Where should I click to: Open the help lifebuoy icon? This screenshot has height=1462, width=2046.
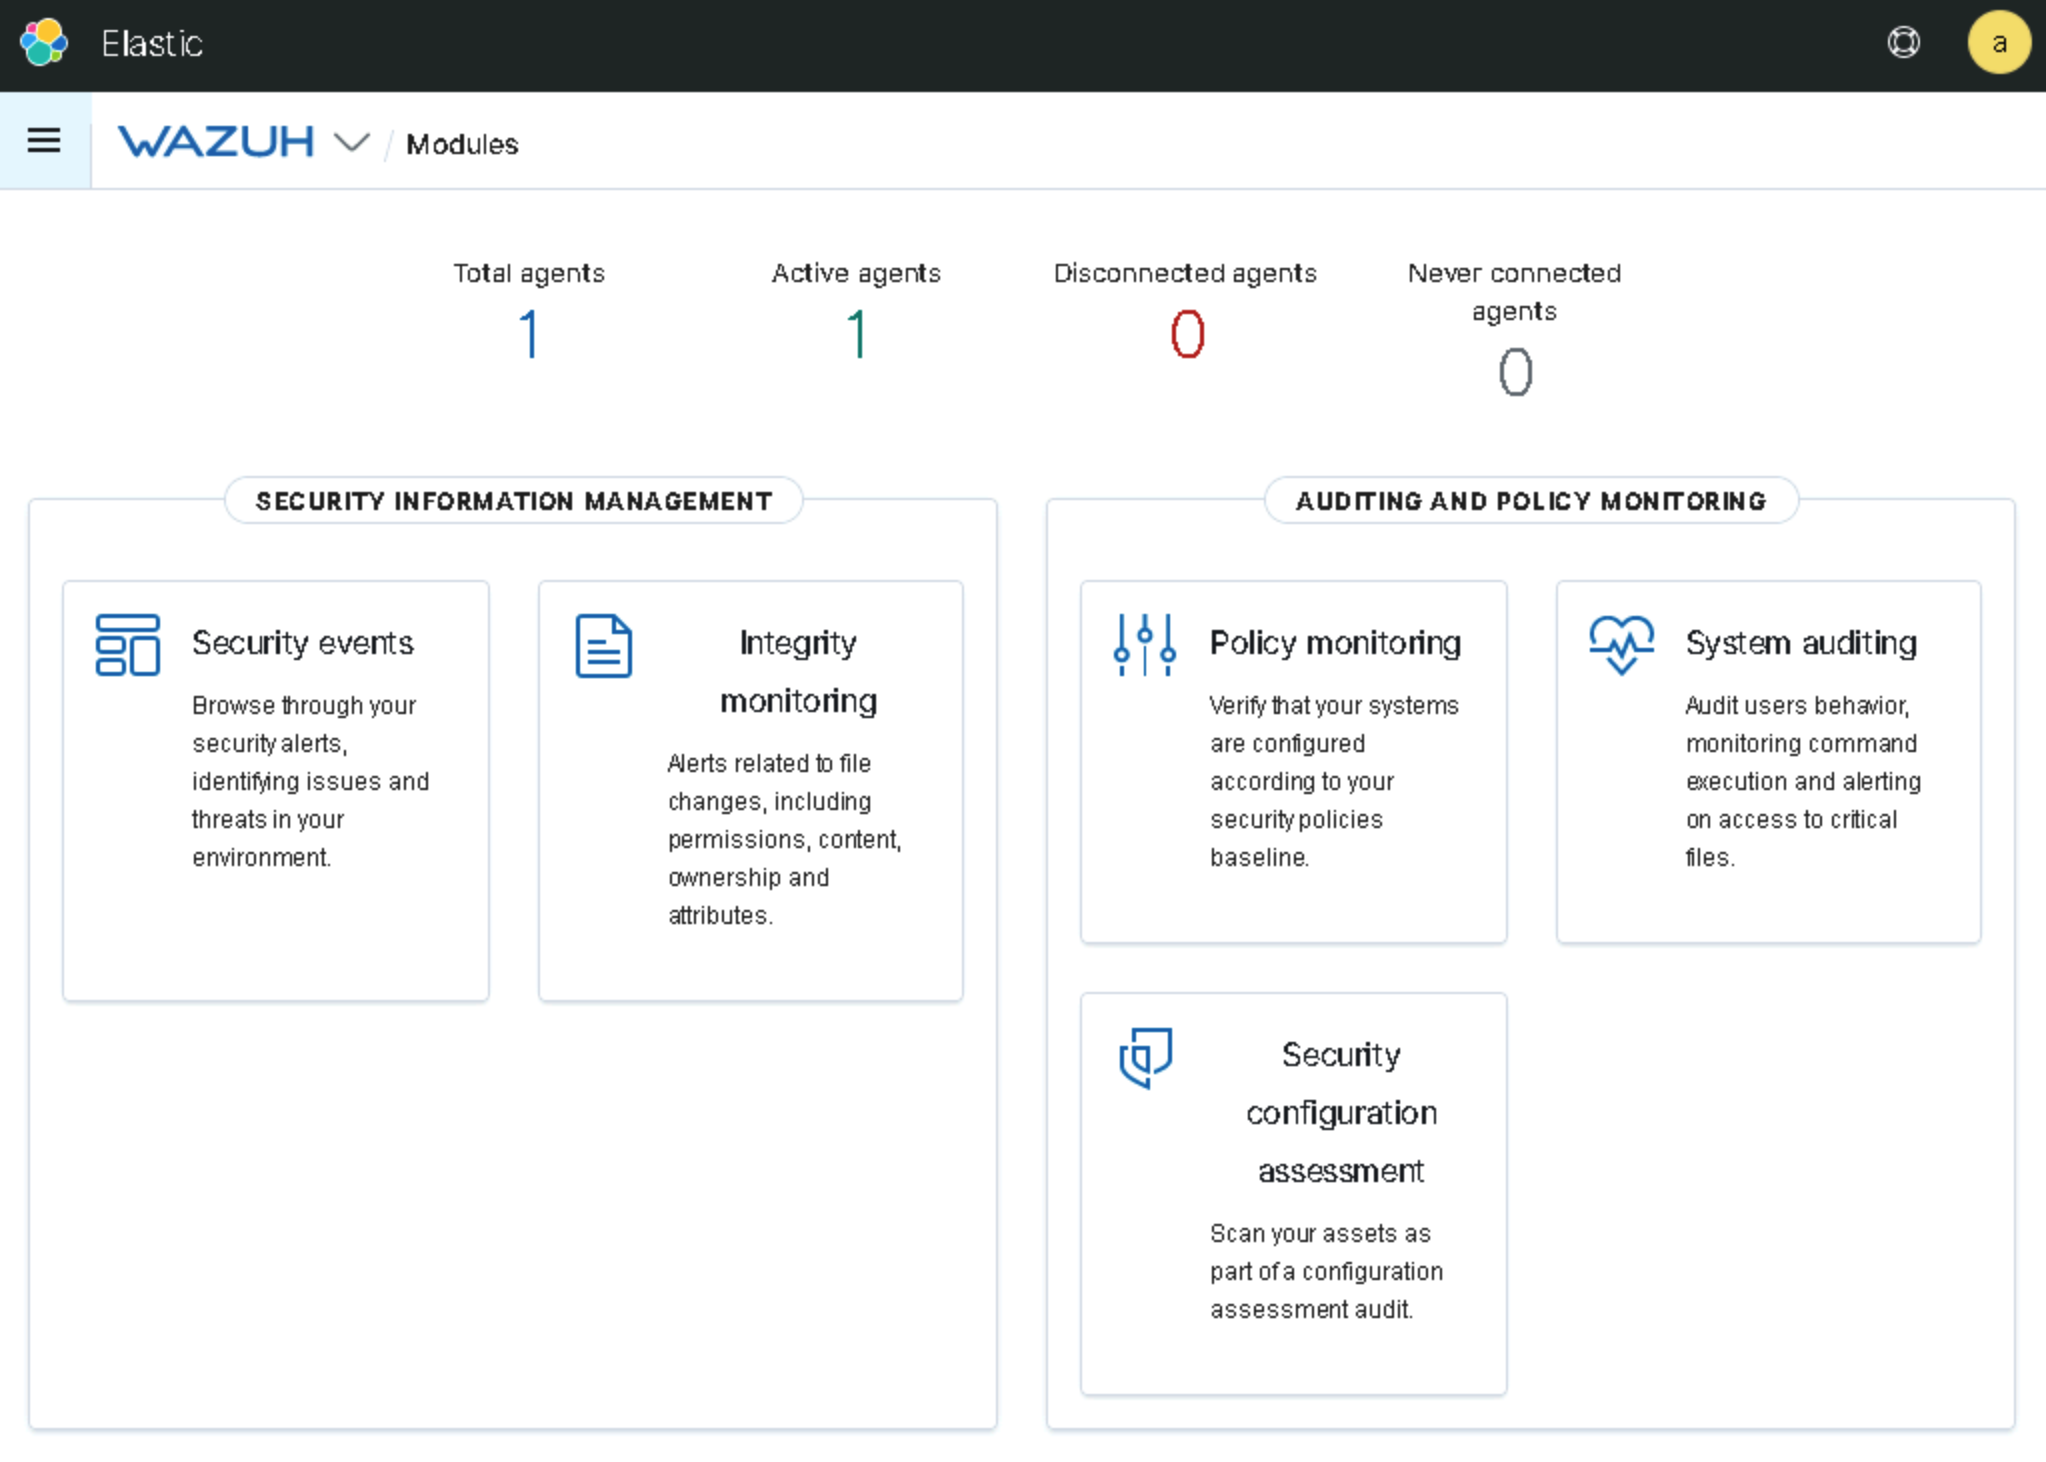[x=1903, y=43]
